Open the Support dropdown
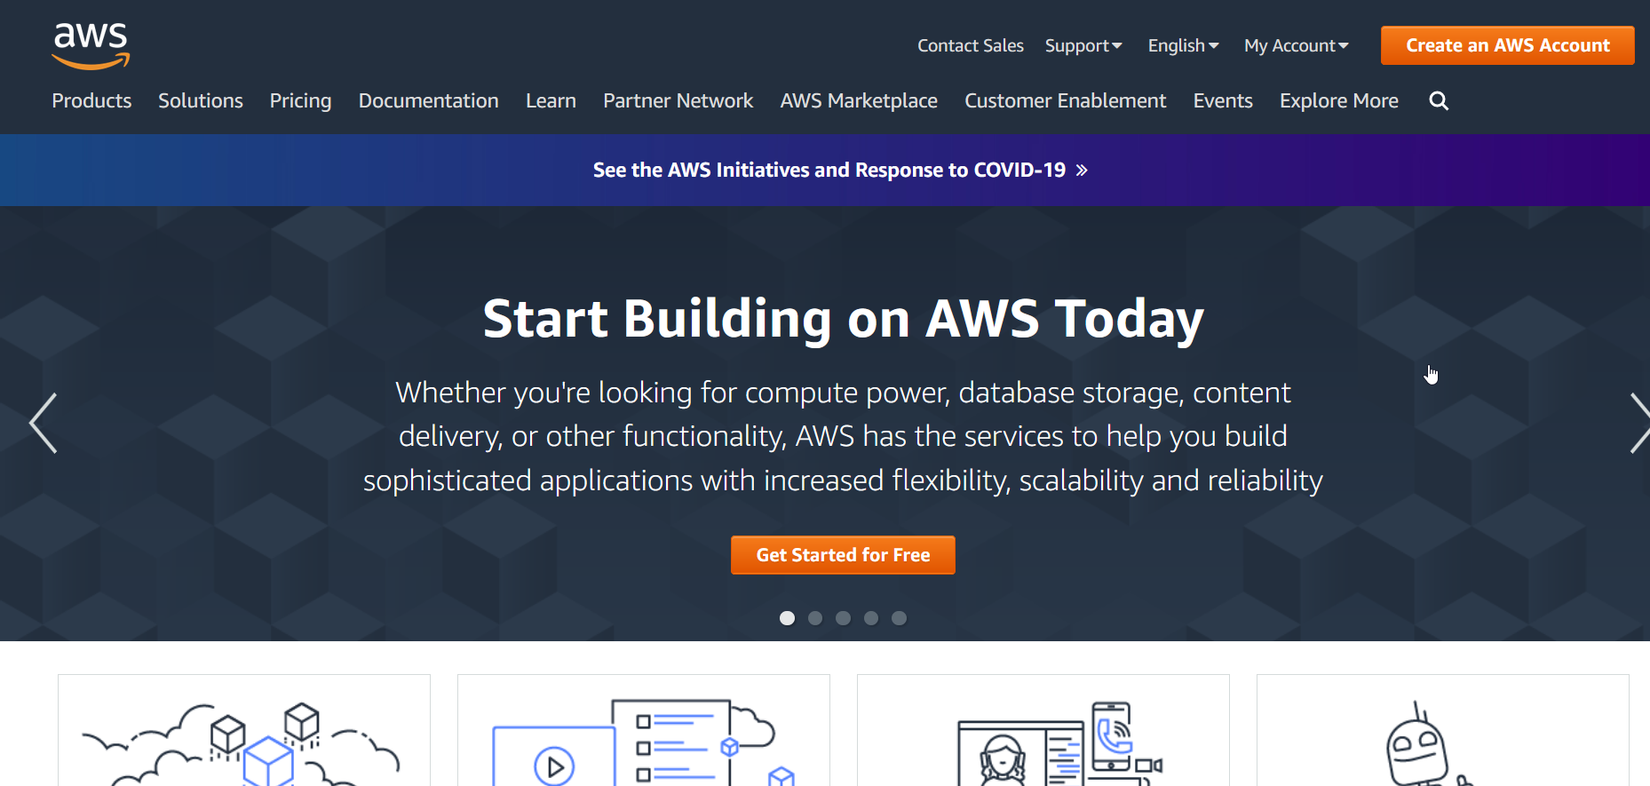Viewport: 1650px width, 786px height. coord(1083,45)
